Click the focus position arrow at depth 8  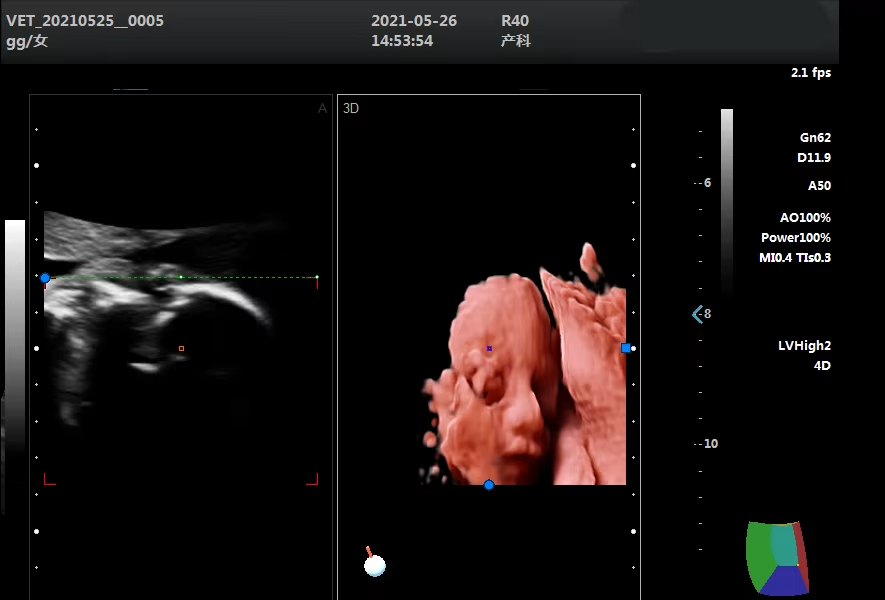[x=697, y=314]
